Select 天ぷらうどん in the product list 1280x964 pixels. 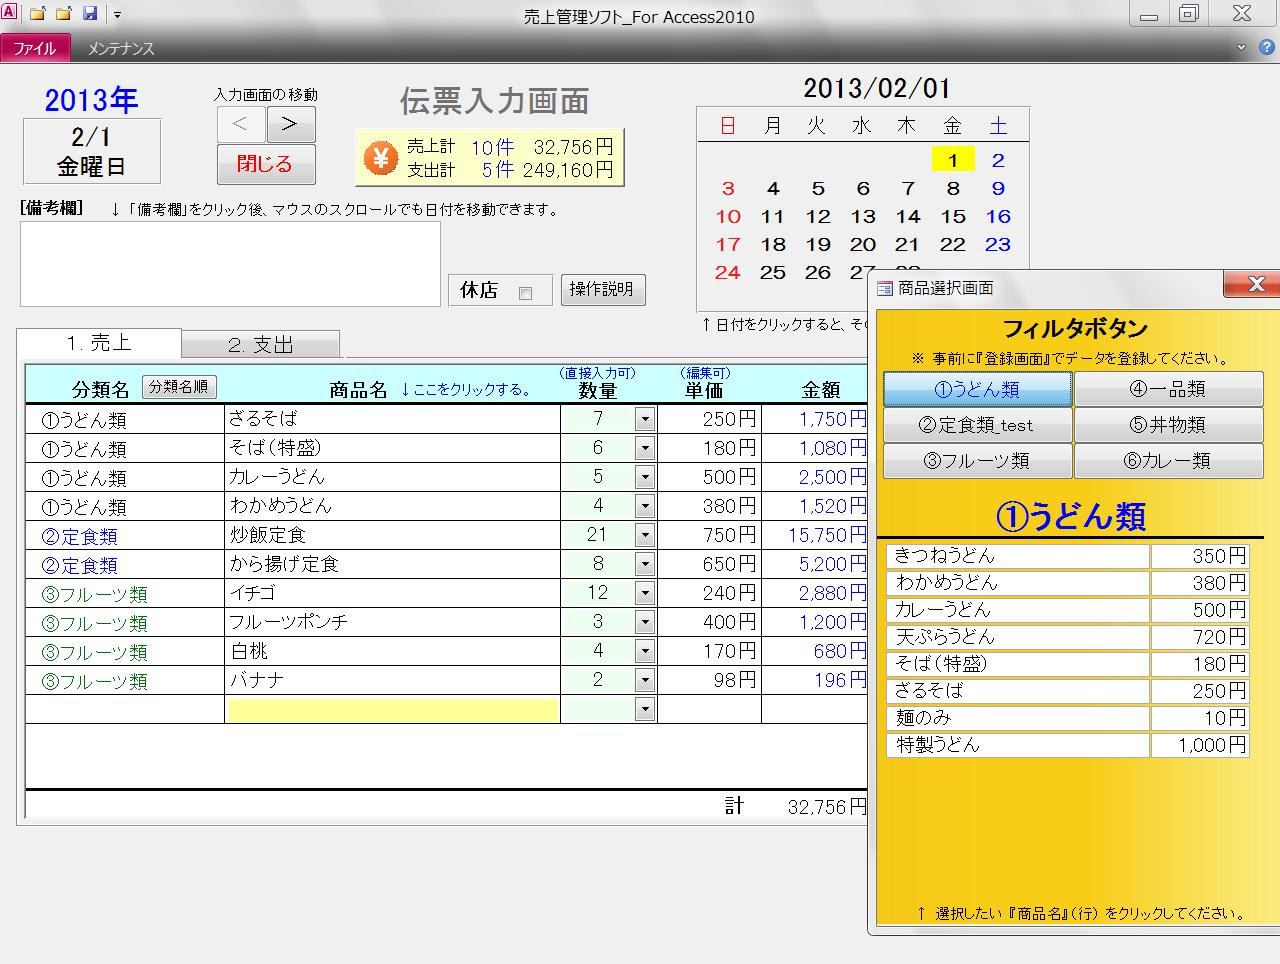pyautogui.click(x=1018, y=637)
